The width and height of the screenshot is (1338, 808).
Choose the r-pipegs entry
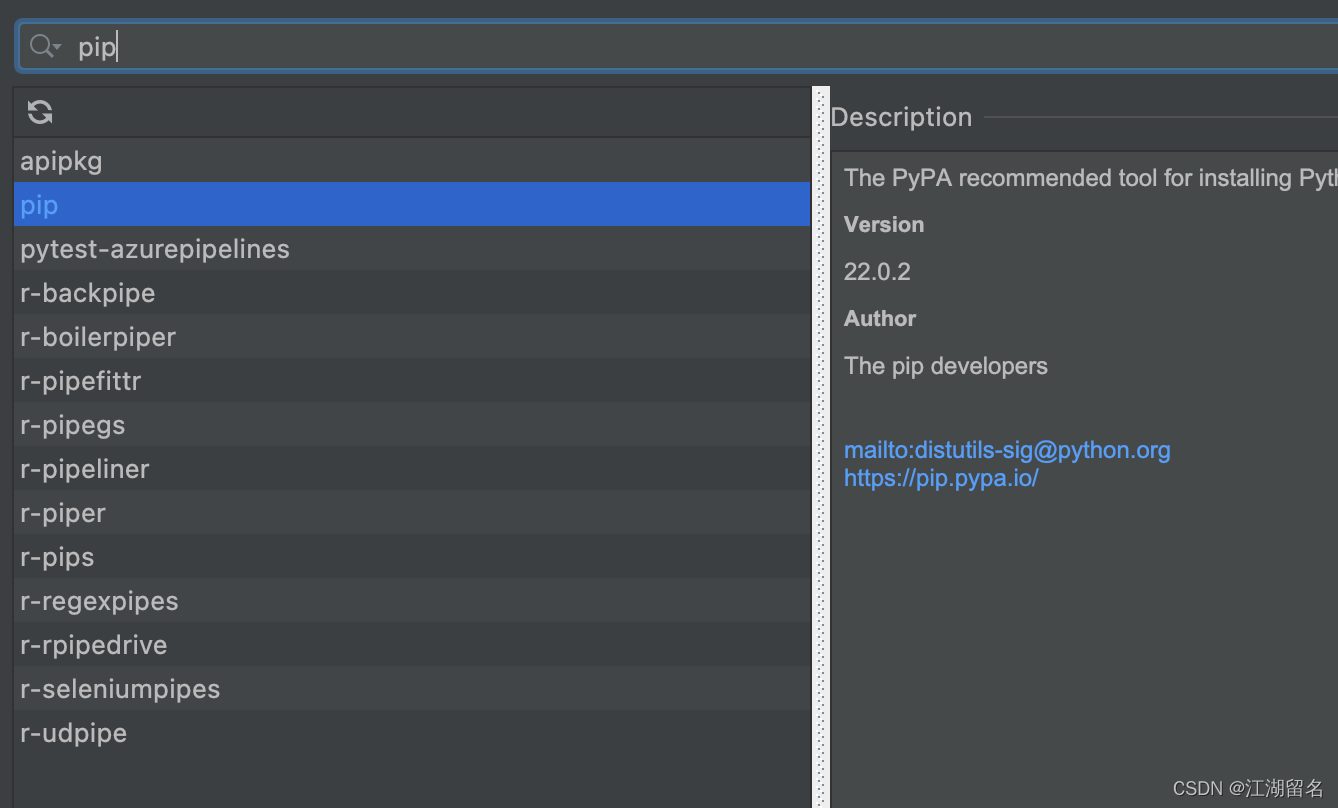tap(73, 425)
